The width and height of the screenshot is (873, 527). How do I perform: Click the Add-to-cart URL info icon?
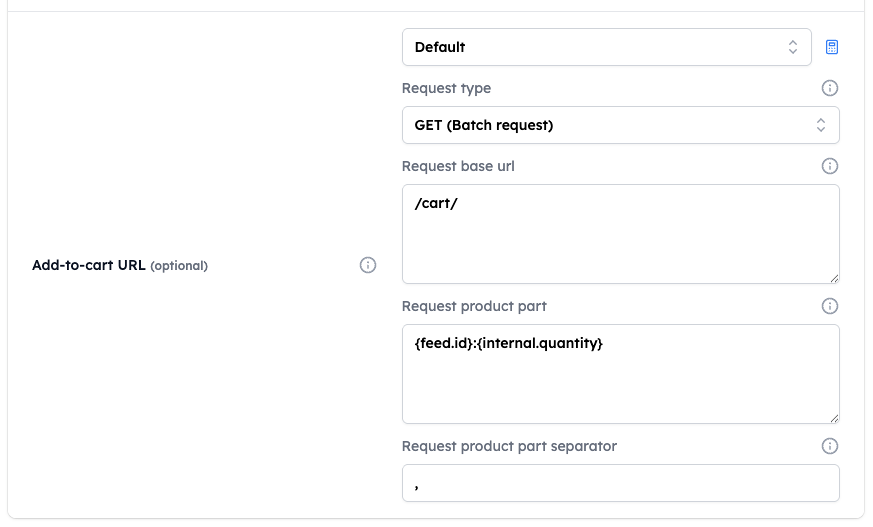pyautogui.click(x=367, y=265)
